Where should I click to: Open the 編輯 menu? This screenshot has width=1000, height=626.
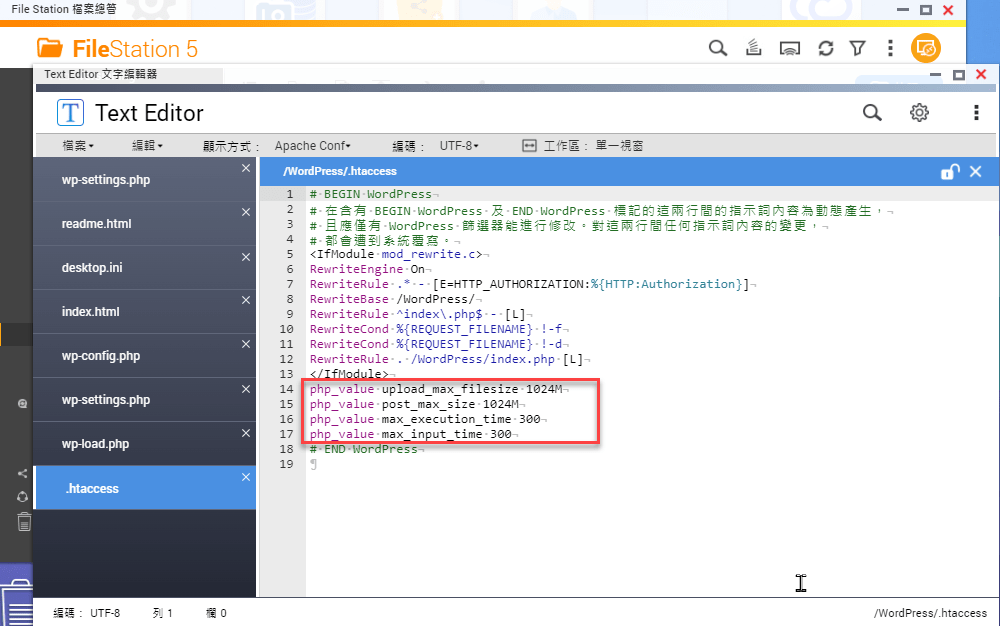(147, 146)
